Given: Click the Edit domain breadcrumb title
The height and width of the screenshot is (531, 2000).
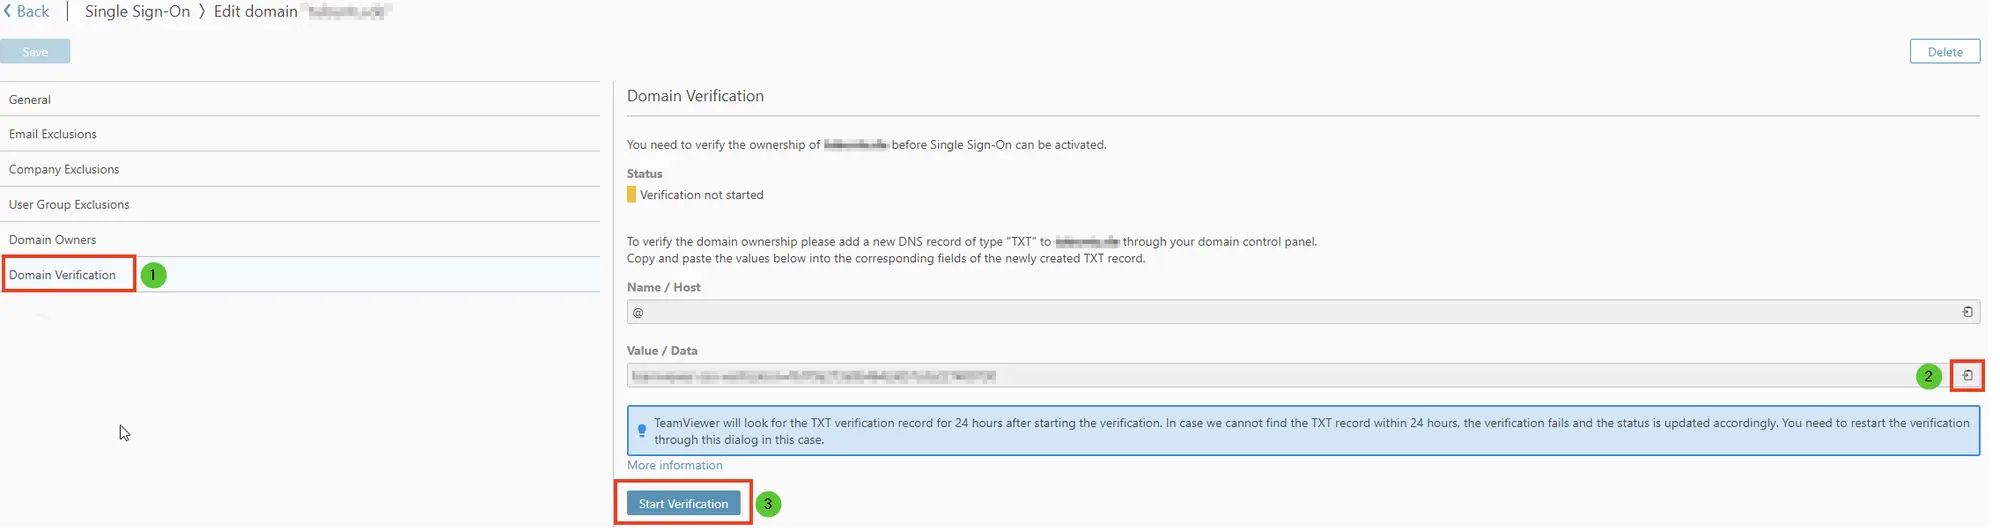Looking at the screenshot, I should coord(256,11).
